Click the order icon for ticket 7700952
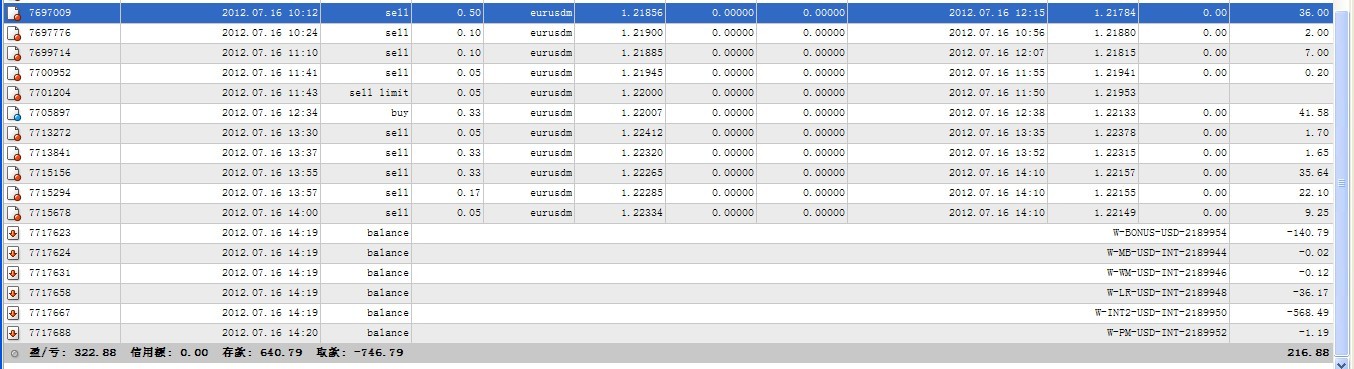Screen dimensions: 1354x369 (x=14, y=73)
